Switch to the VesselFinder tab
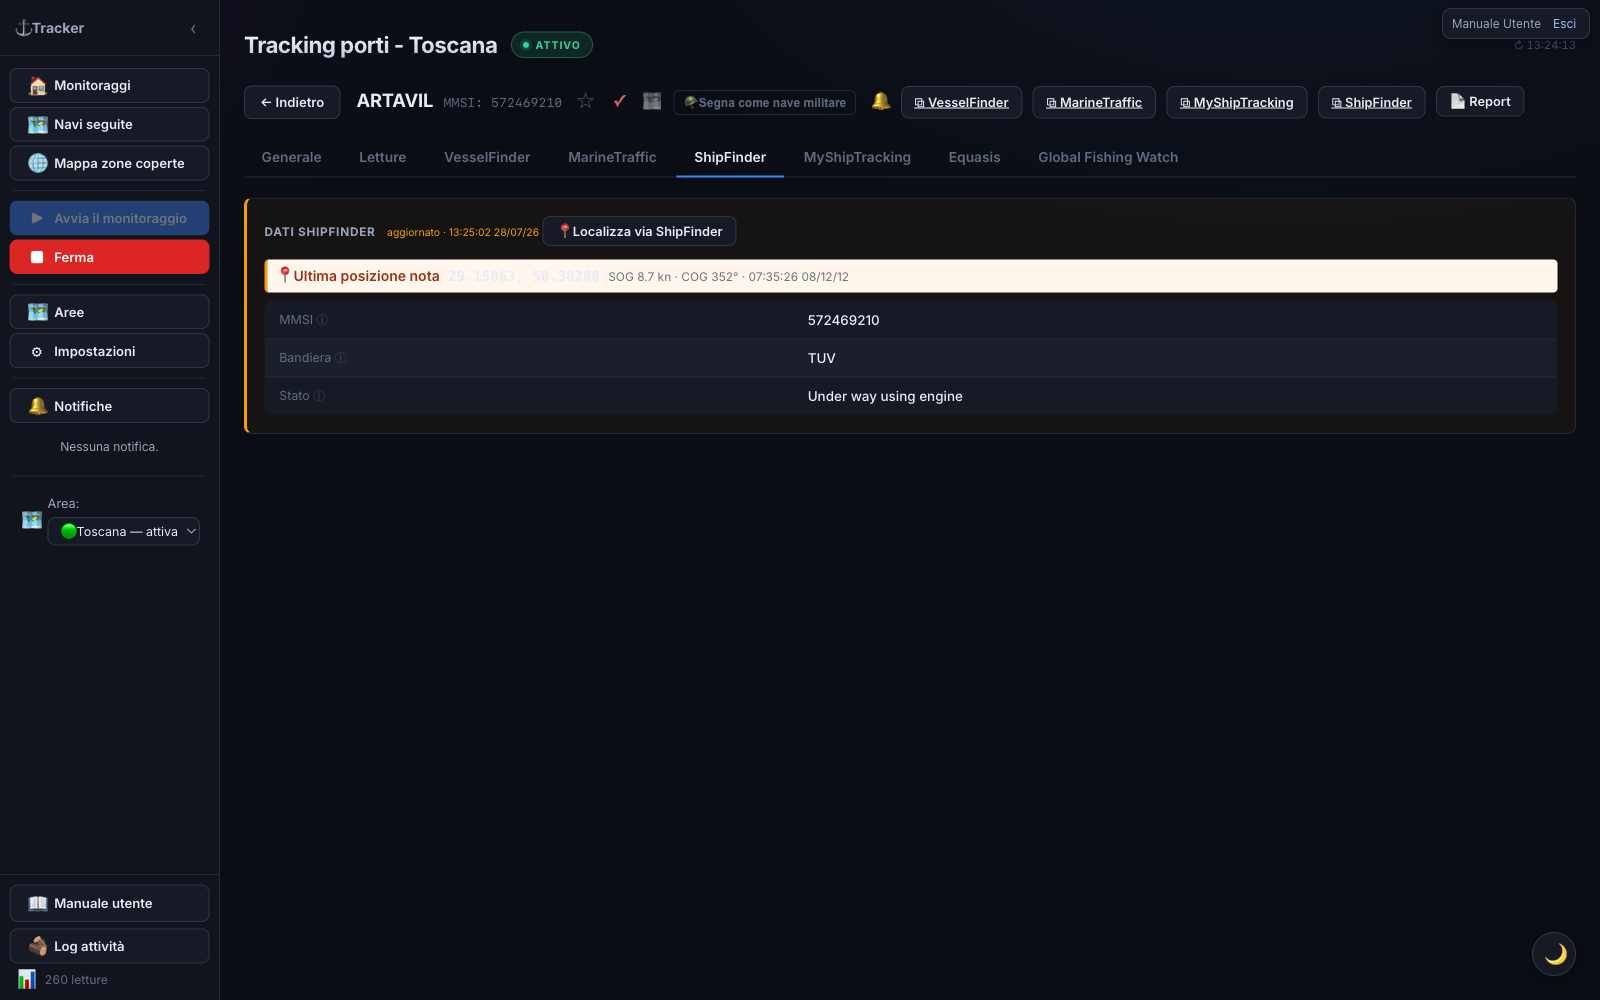The width and height of the screenshot is (1600, 1000). [487, 157]
